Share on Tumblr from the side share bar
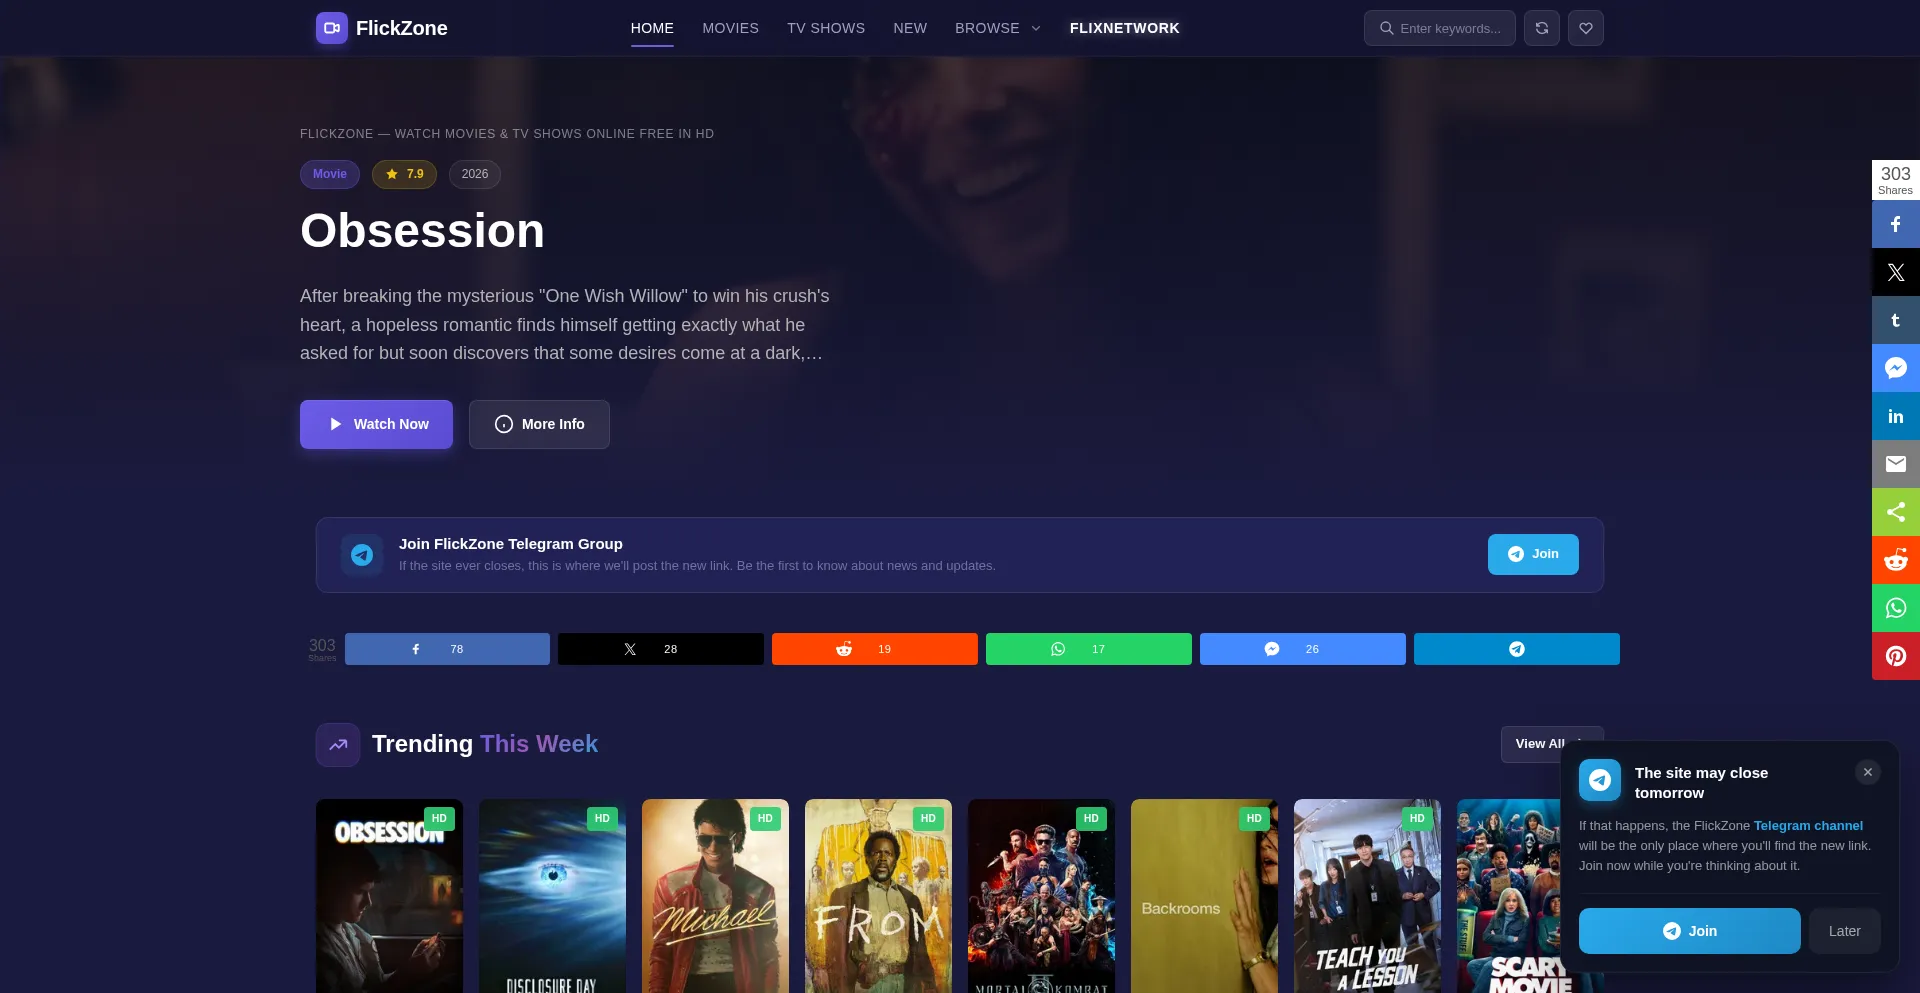Screen dimensions: 1920x993 point(1896,320)
